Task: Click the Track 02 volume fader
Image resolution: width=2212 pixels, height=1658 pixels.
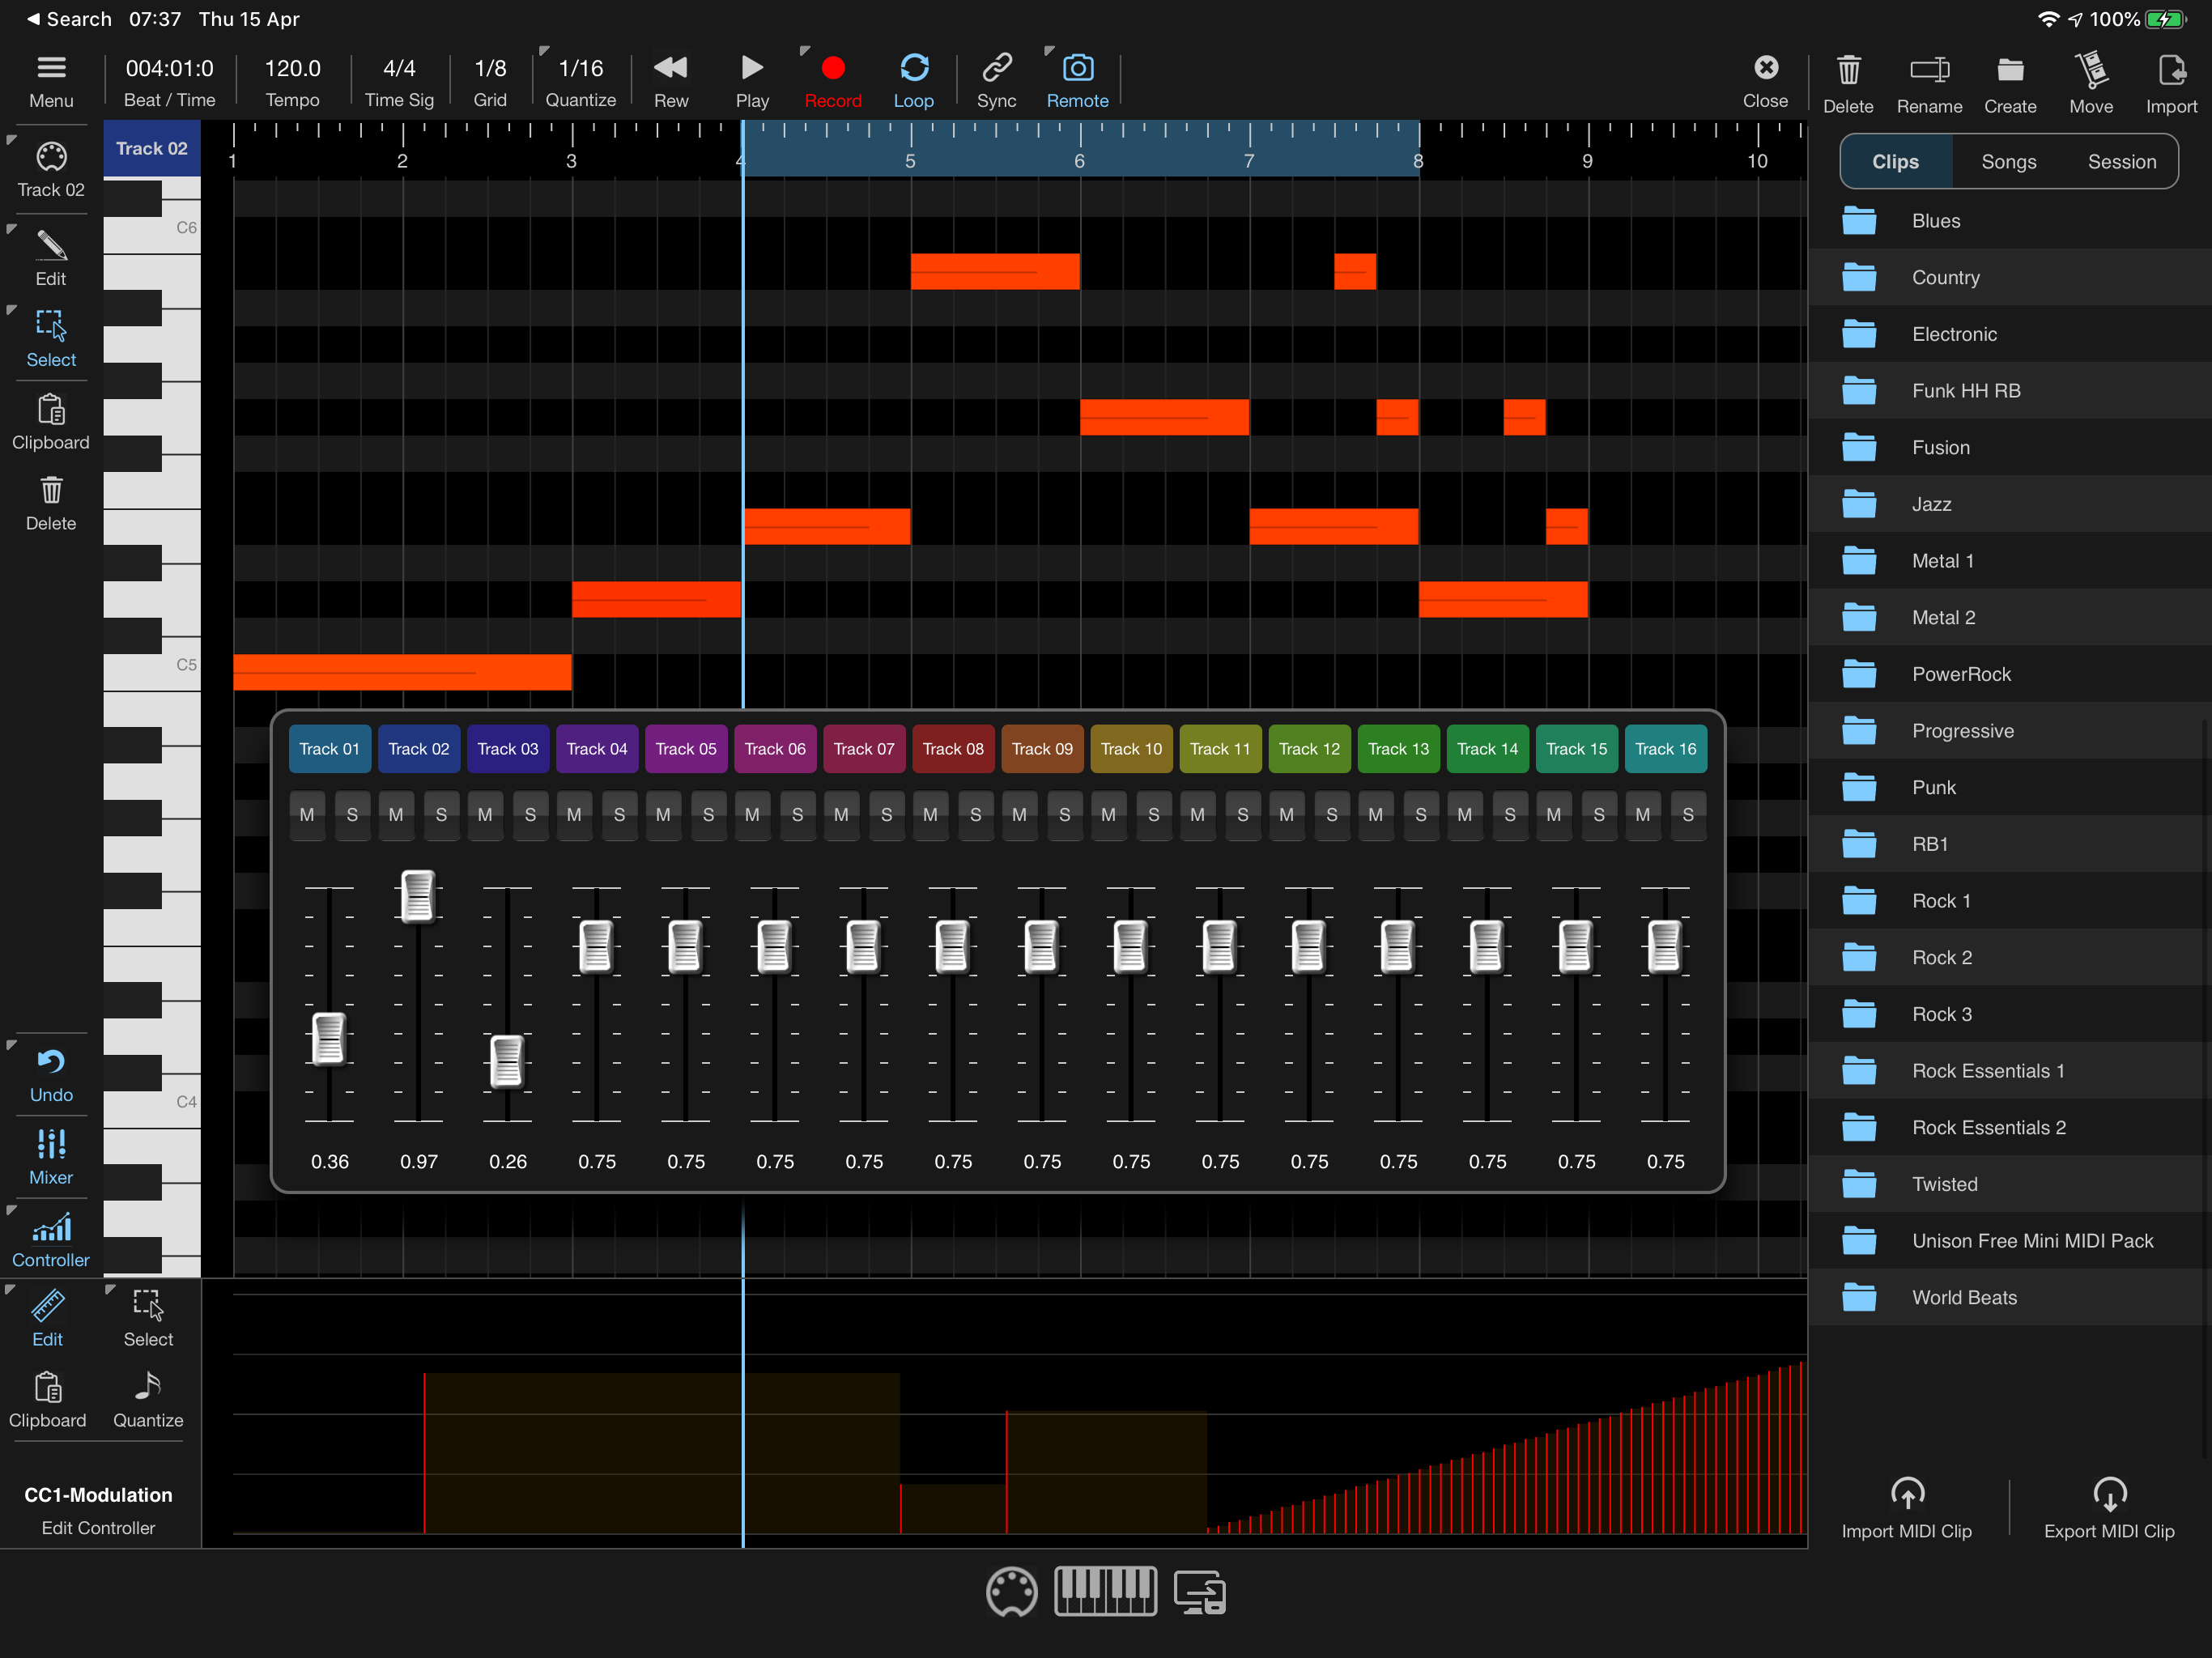Action: coord(418,895)
